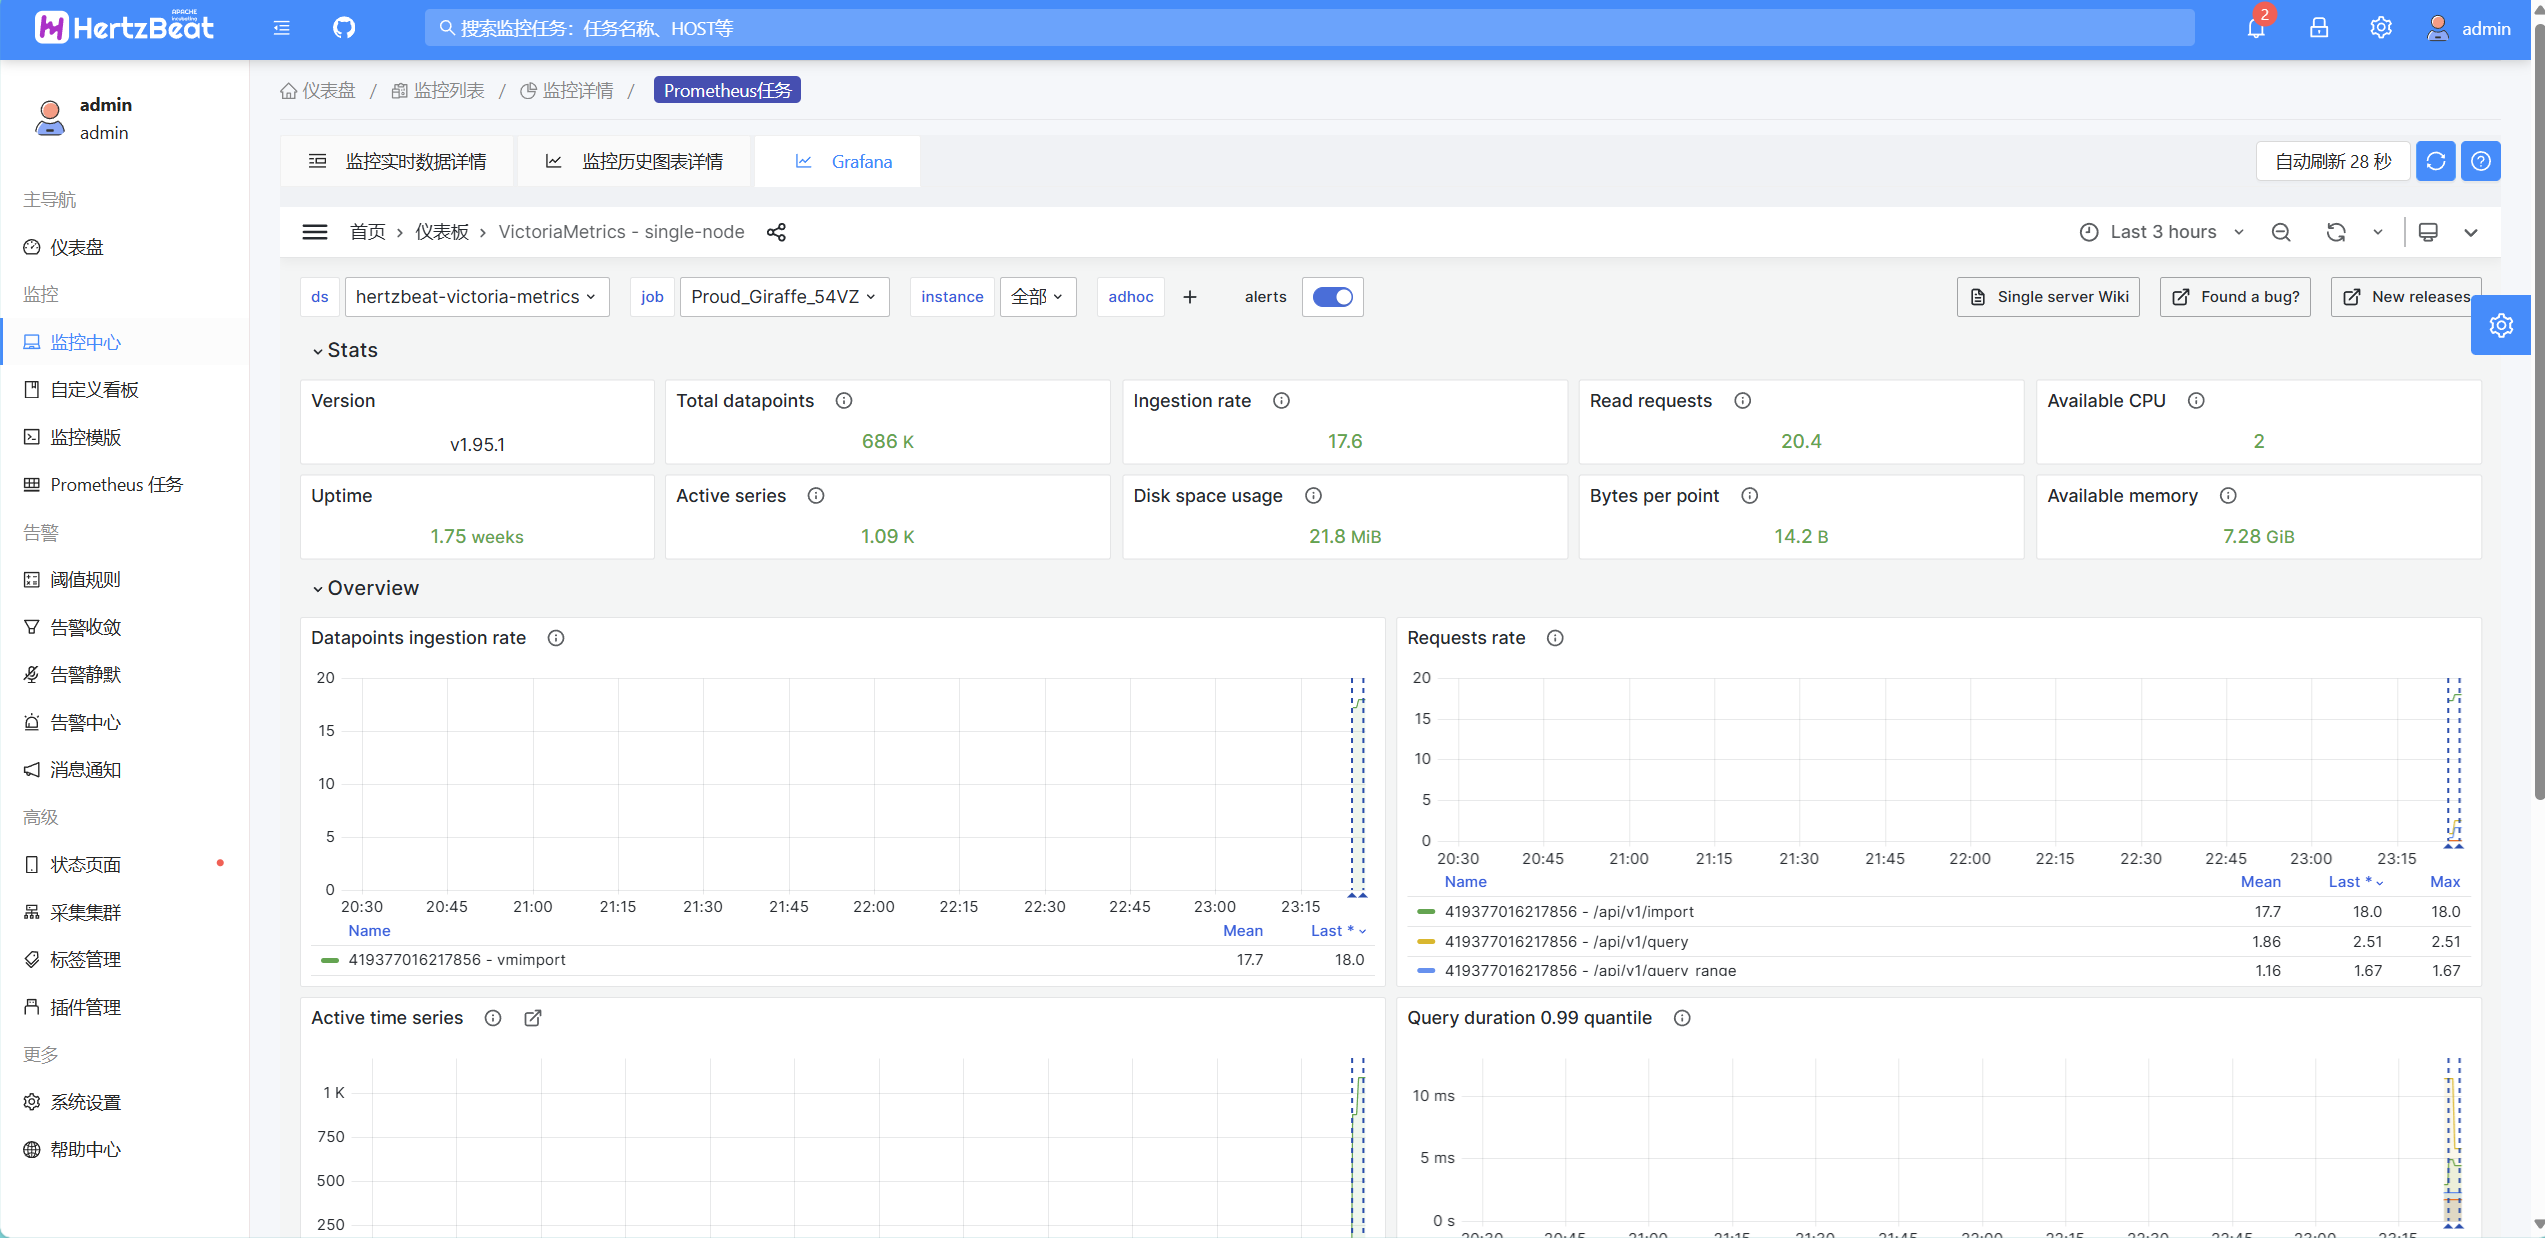The height and width of the screenshot is (1238, 2545).
Task: Show info for Query duration panel
Action: click(1682, 1018)
